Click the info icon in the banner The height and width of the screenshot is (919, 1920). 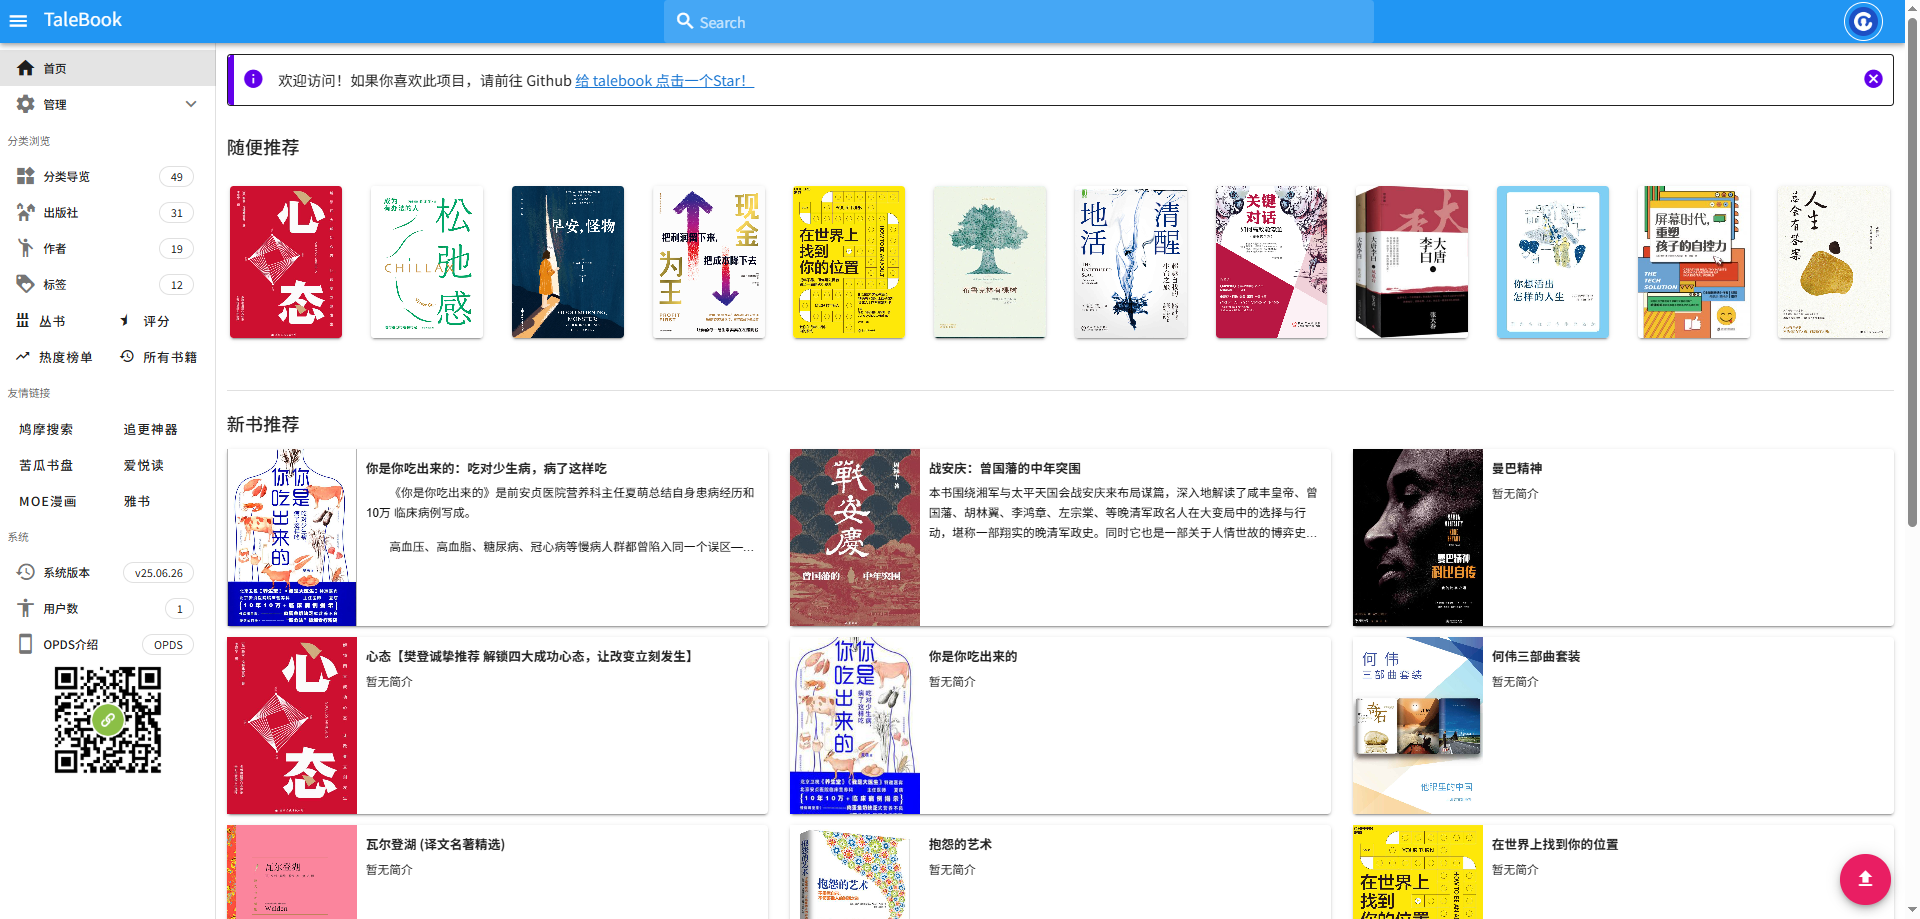click(254, 79)
